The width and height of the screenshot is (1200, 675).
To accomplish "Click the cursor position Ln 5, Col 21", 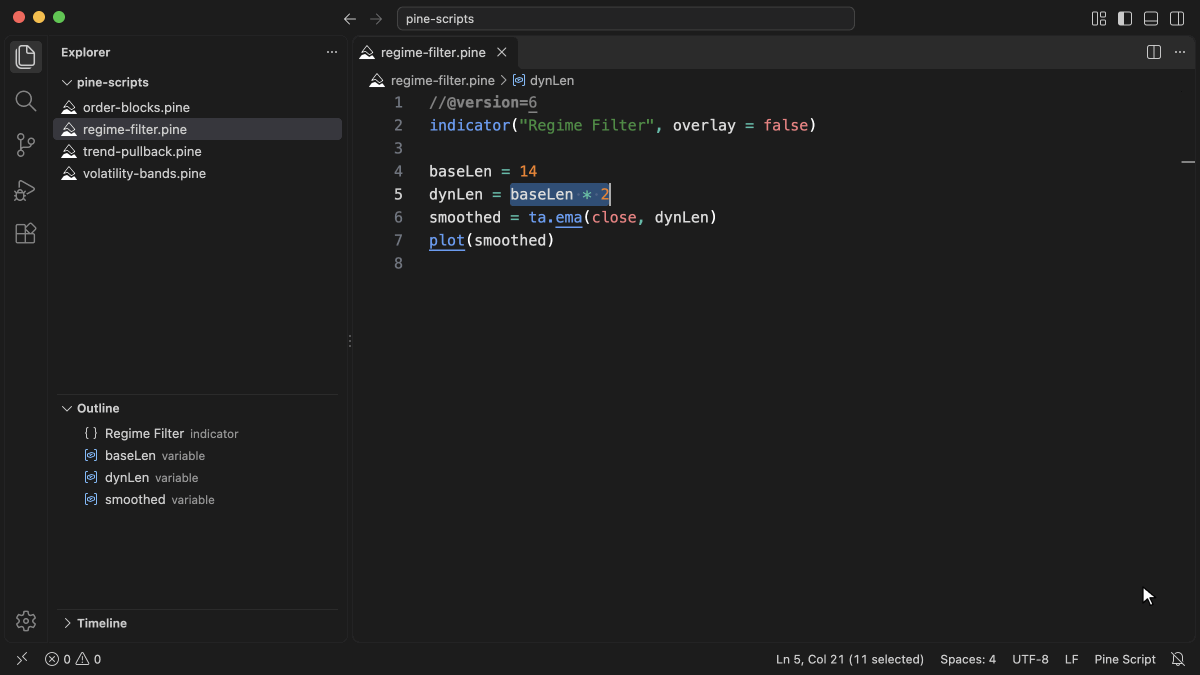I will coord(850,659).
